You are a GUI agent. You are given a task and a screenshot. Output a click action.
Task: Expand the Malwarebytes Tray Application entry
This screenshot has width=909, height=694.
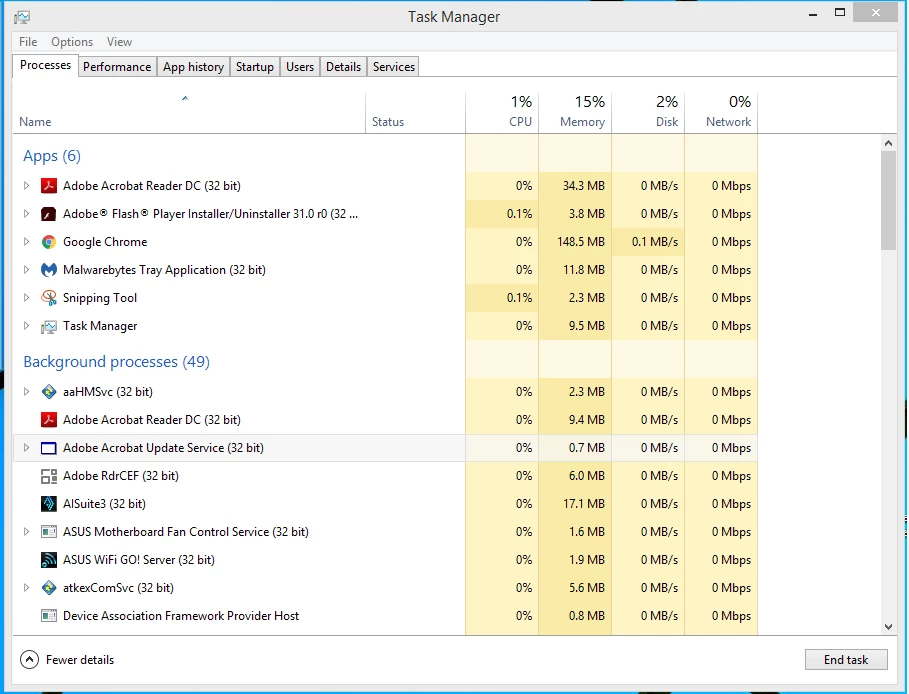click(x=26, y=270)
